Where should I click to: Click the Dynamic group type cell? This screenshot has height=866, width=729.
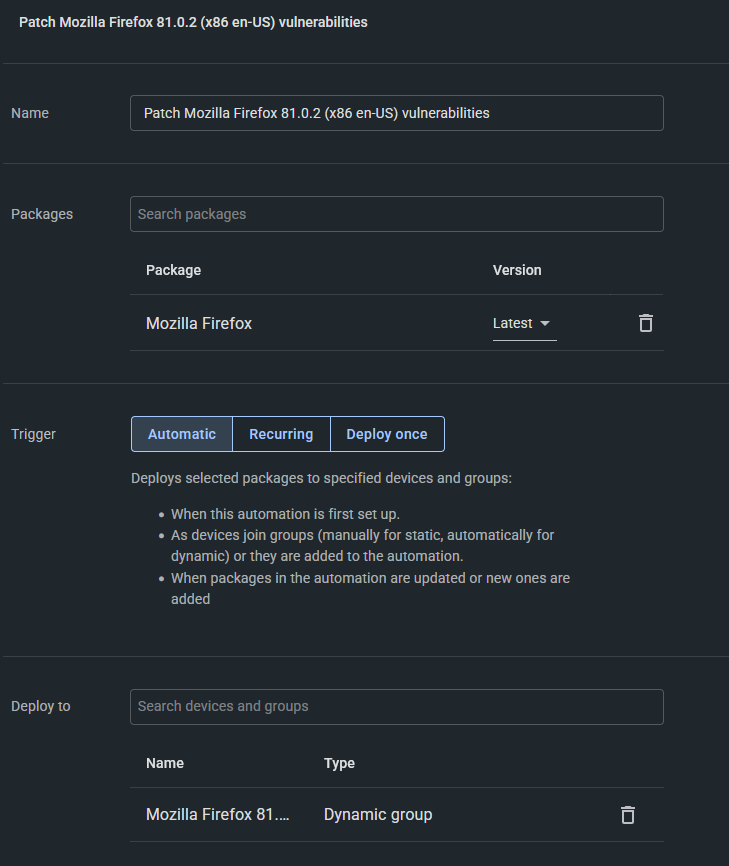click(x=378, y=815)
